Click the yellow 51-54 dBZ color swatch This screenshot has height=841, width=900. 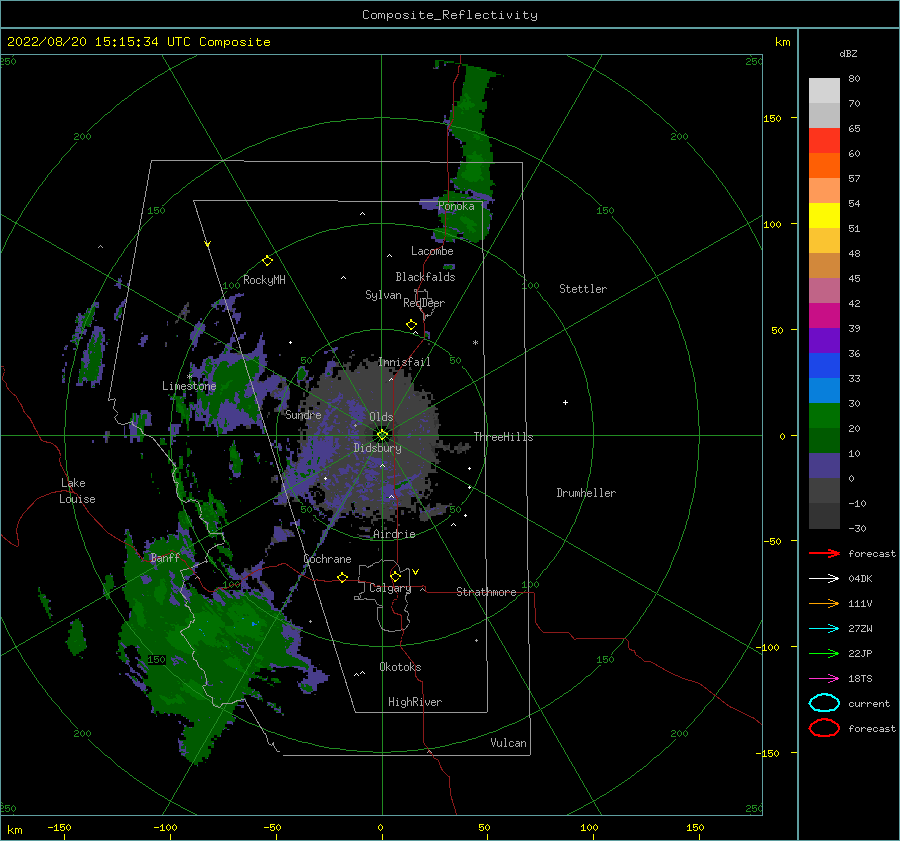click(x=824, y=216)
